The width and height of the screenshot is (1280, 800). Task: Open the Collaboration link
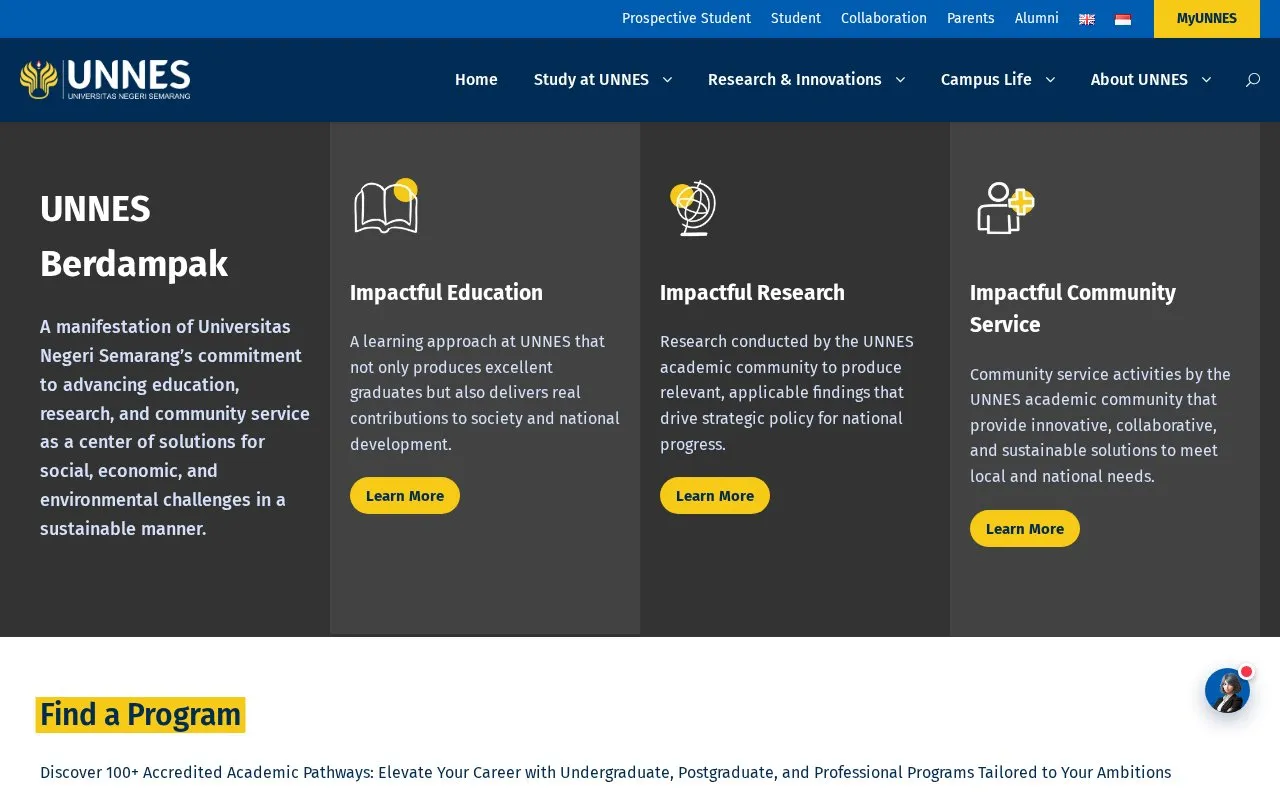(884, 19)
